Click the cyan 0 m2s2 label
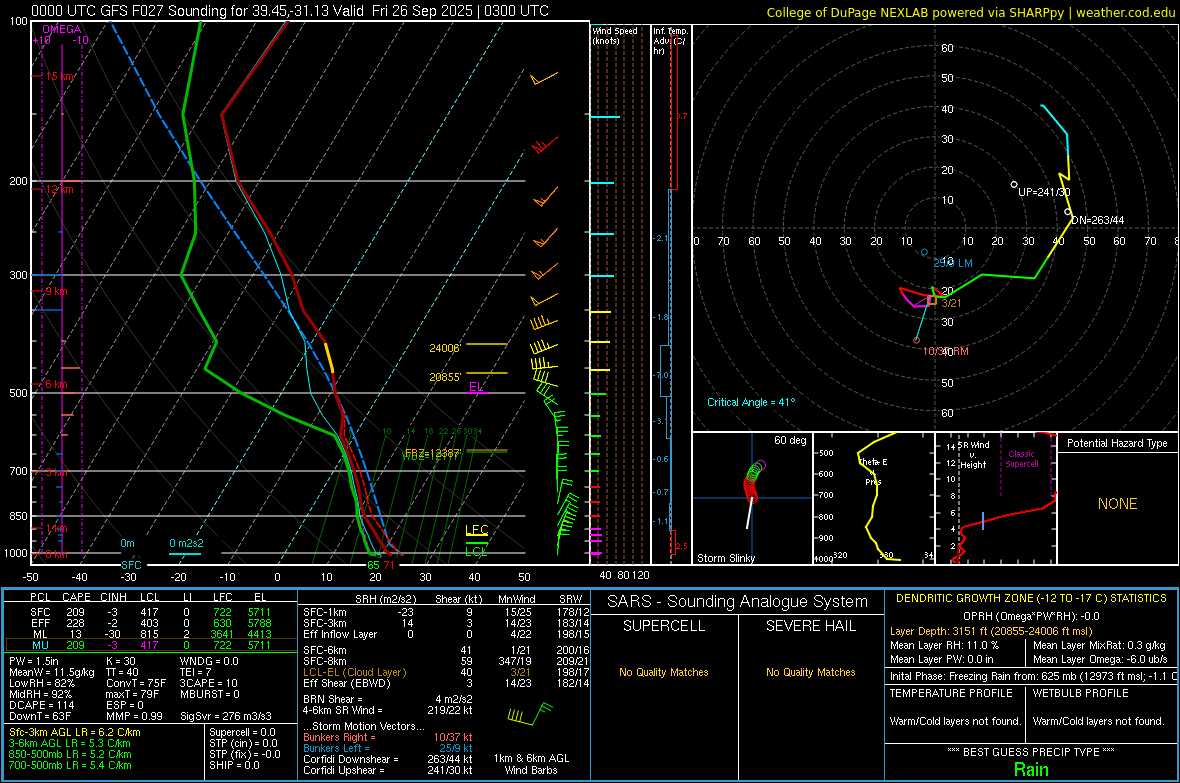The height and width of the screenshot is (783, 1180). click(186, 543)
